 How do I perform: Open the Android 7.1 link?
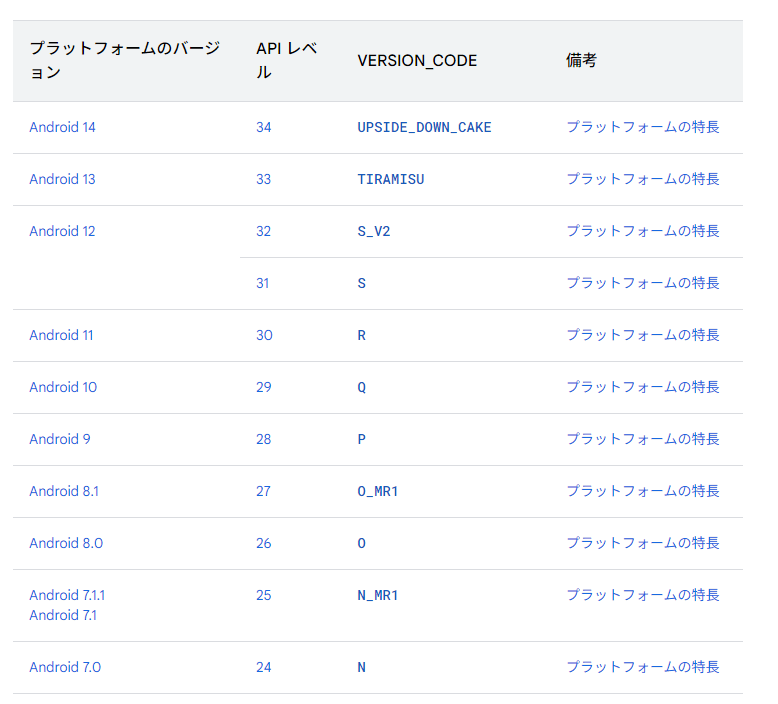tap(63, 616)
